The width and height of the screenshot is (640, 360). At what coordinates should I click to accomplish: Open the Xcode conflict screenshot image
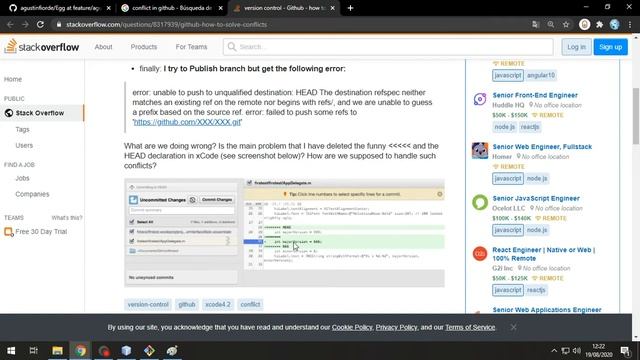(284, 233)
